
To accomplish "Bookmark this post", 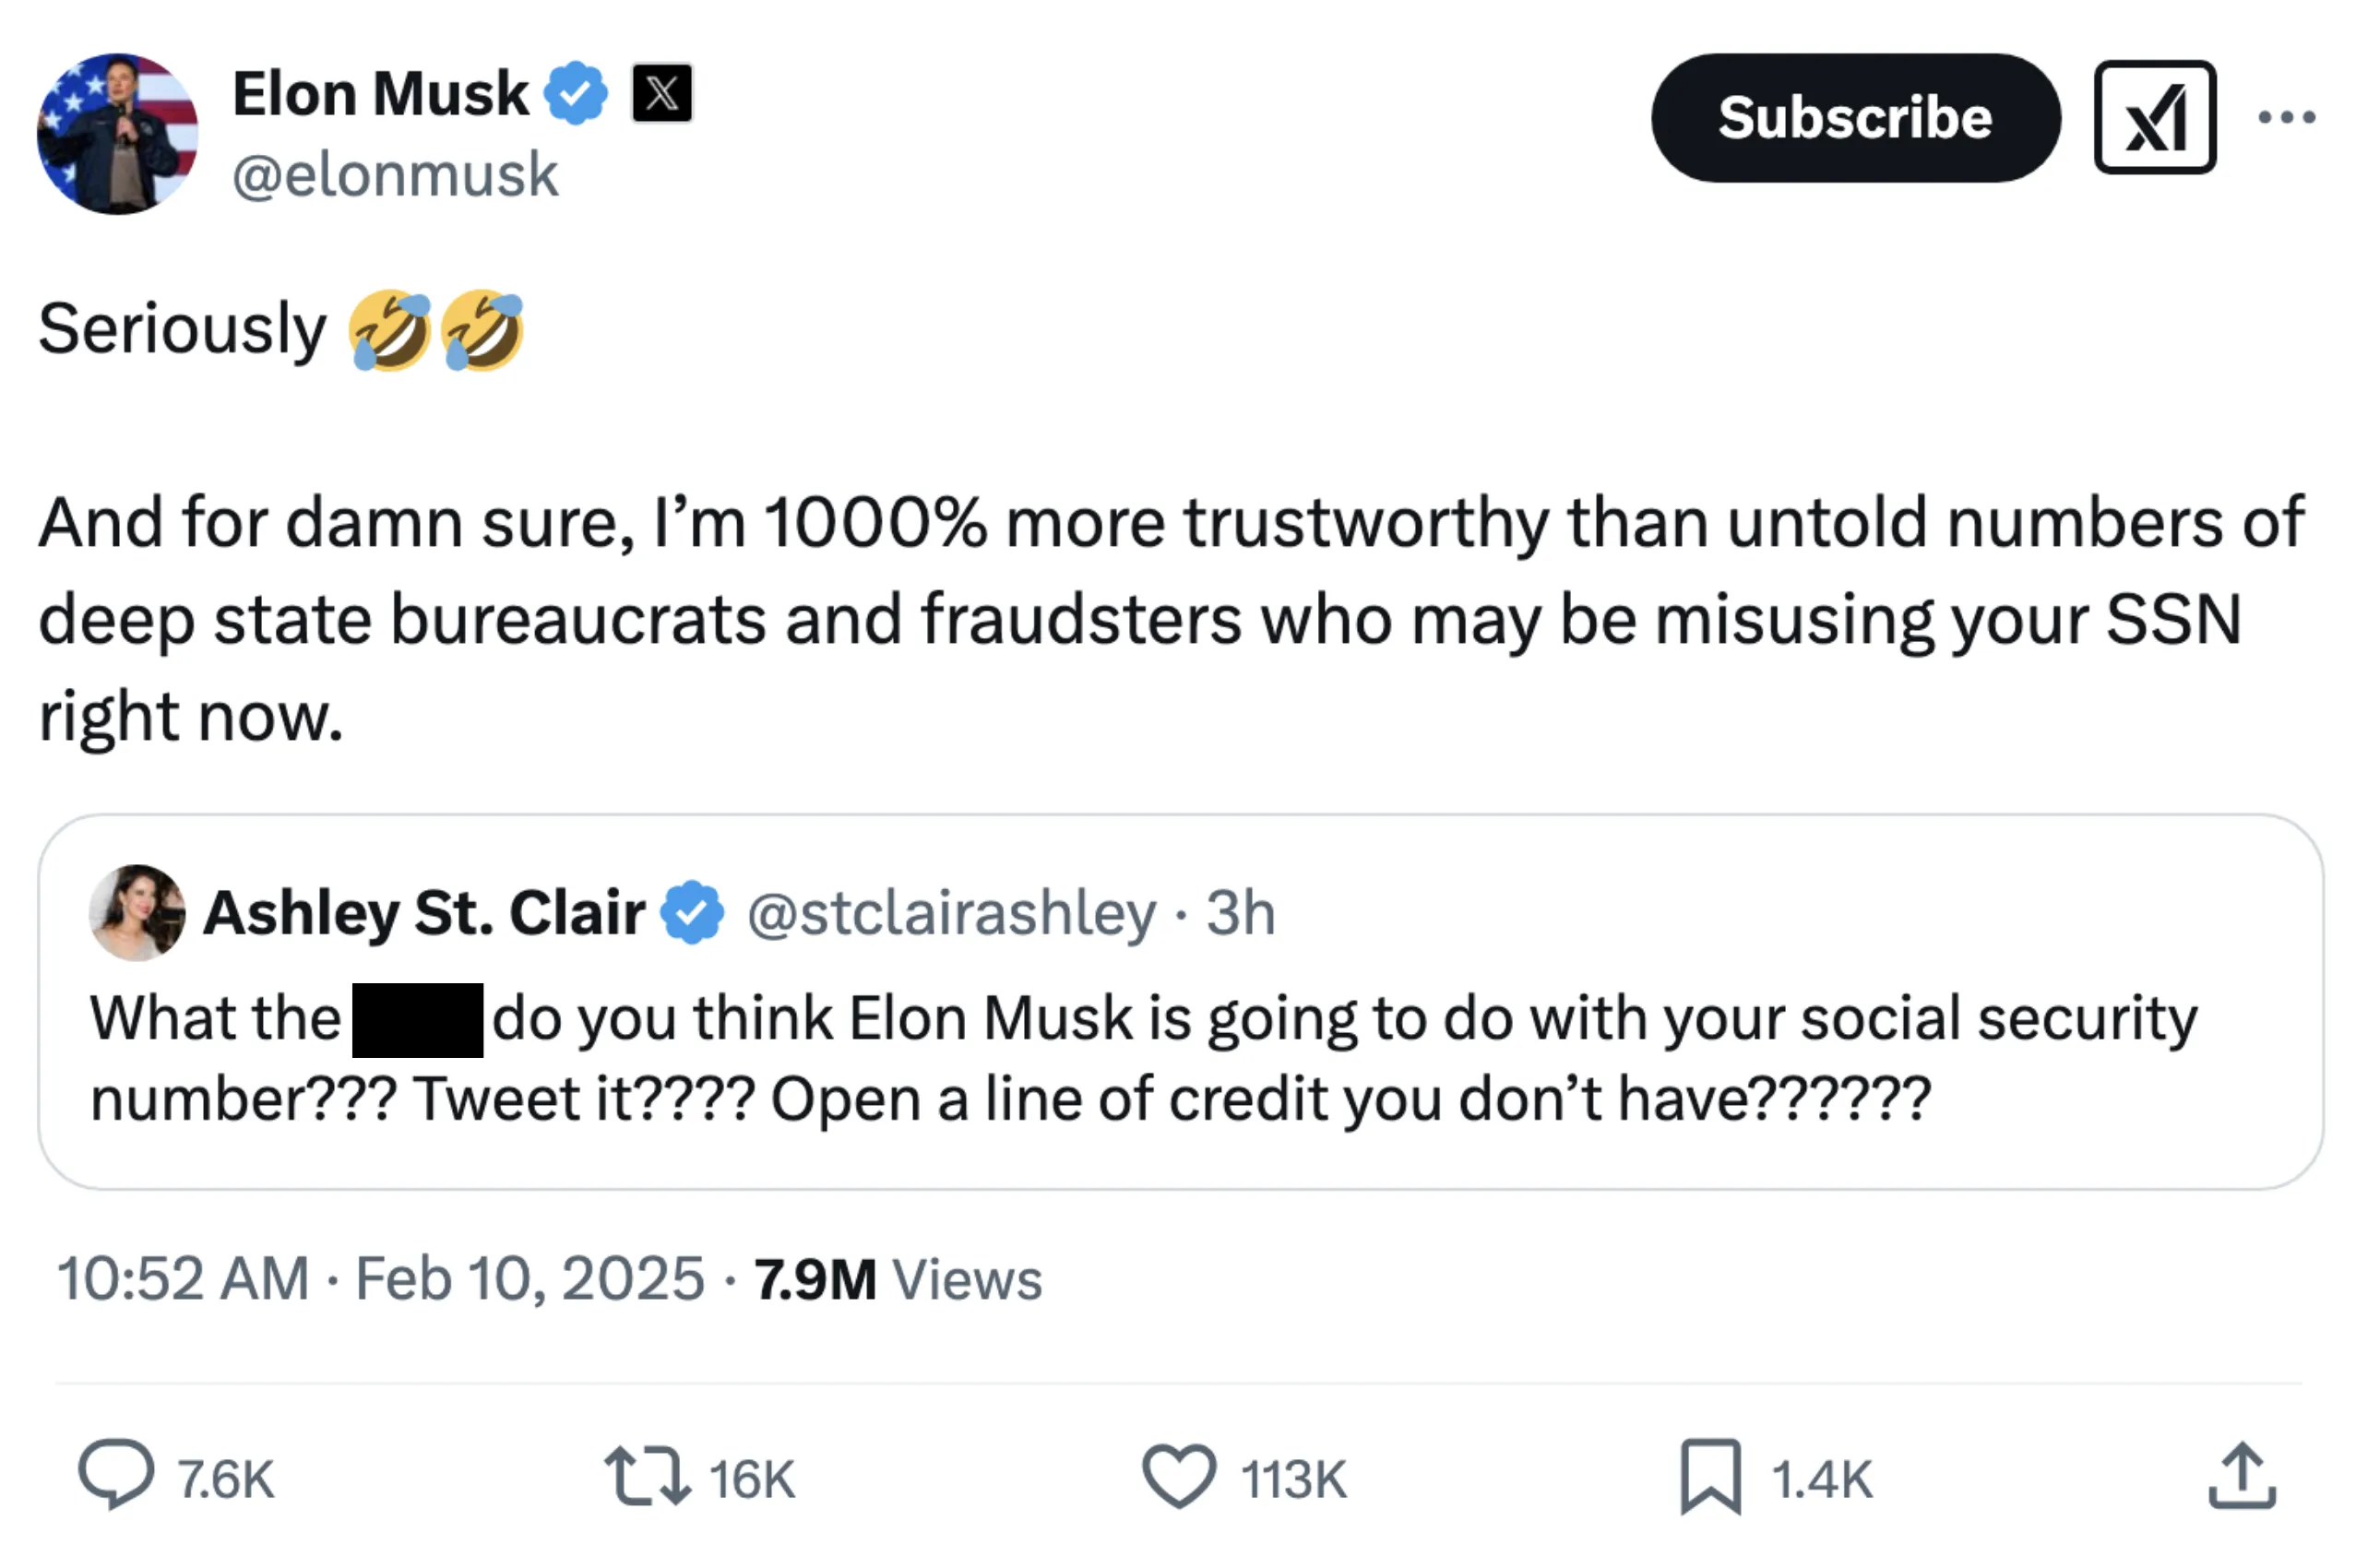I will [1710, 1476].
